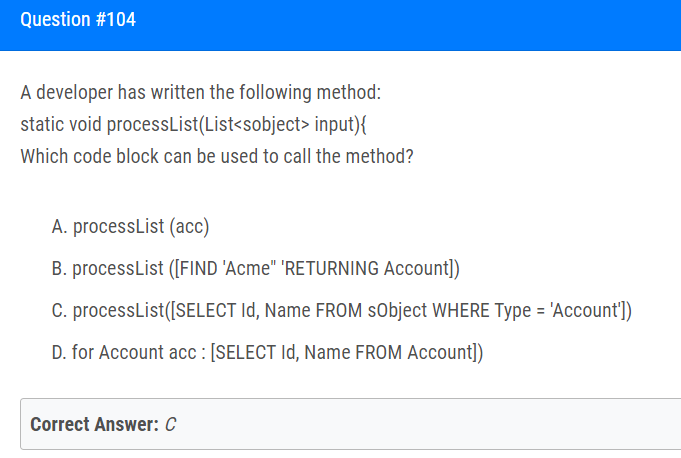This screenshot has width=681, height=458.
Task: Click the '(acc)' argument in option A
Action: point(189,227)
